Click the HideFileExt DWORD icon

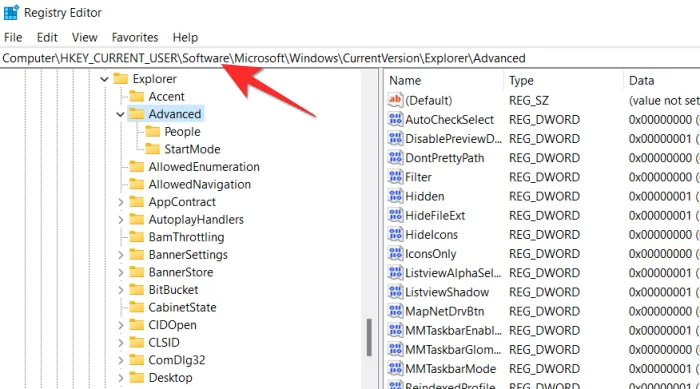pos(396,215)
